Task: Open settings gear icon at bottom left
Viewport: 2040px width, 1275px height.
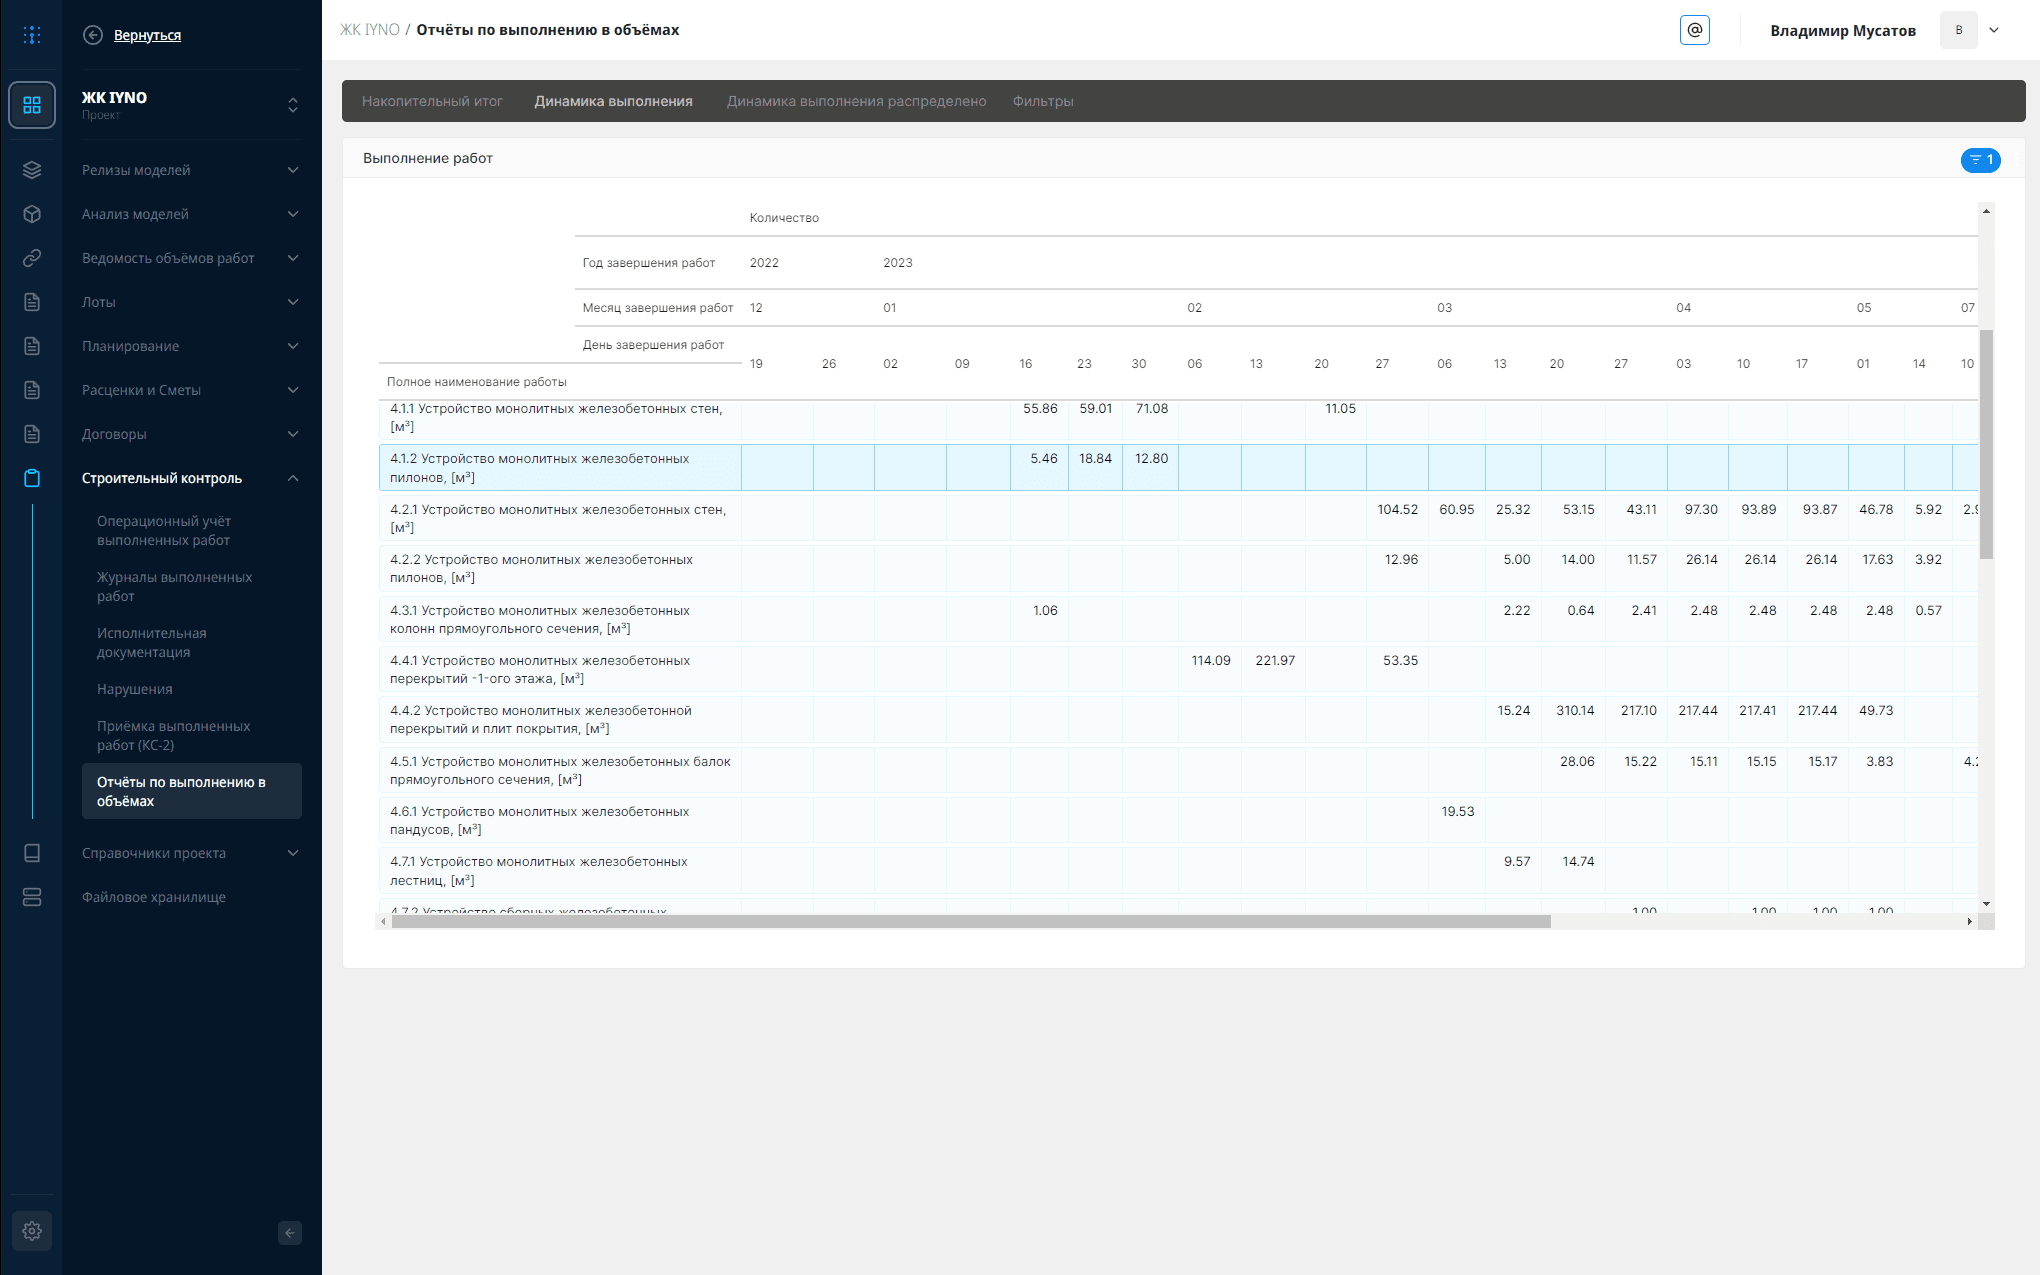Action: pos(32,1231)
